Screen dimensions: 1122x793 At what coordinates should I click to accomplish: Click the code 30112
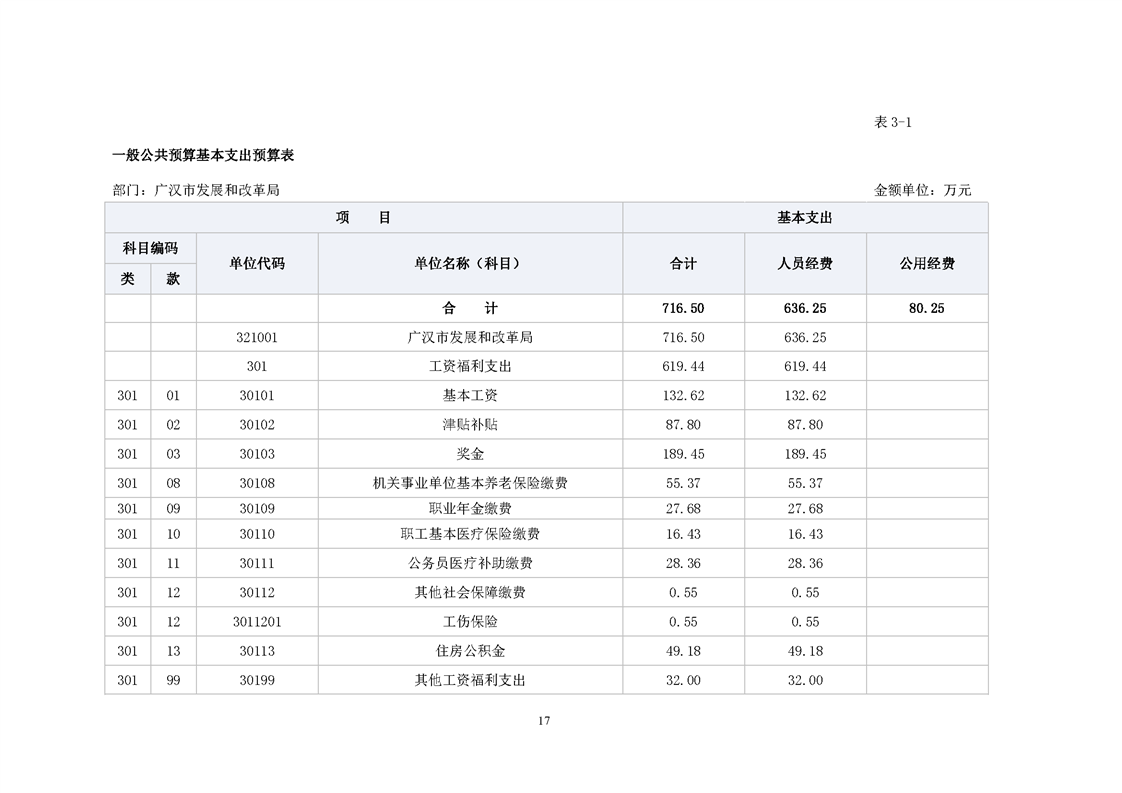[257, 593]
